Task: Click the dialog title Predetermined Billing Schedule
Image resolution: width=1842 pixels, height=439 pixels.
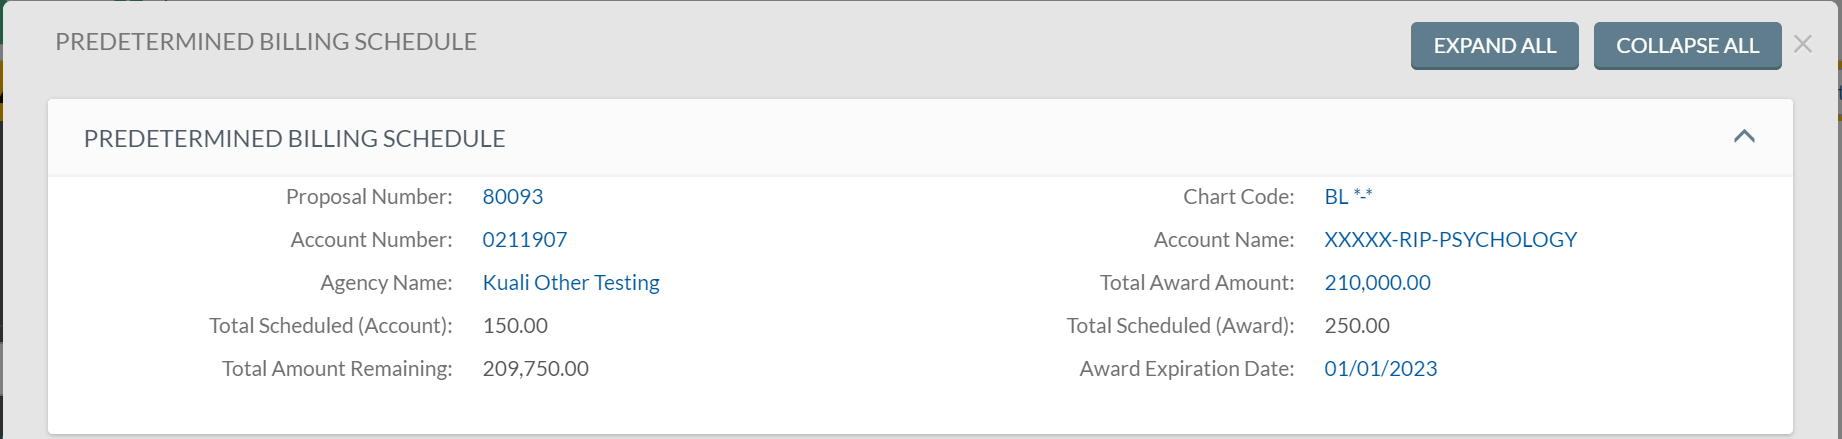Action: (266, 42)
